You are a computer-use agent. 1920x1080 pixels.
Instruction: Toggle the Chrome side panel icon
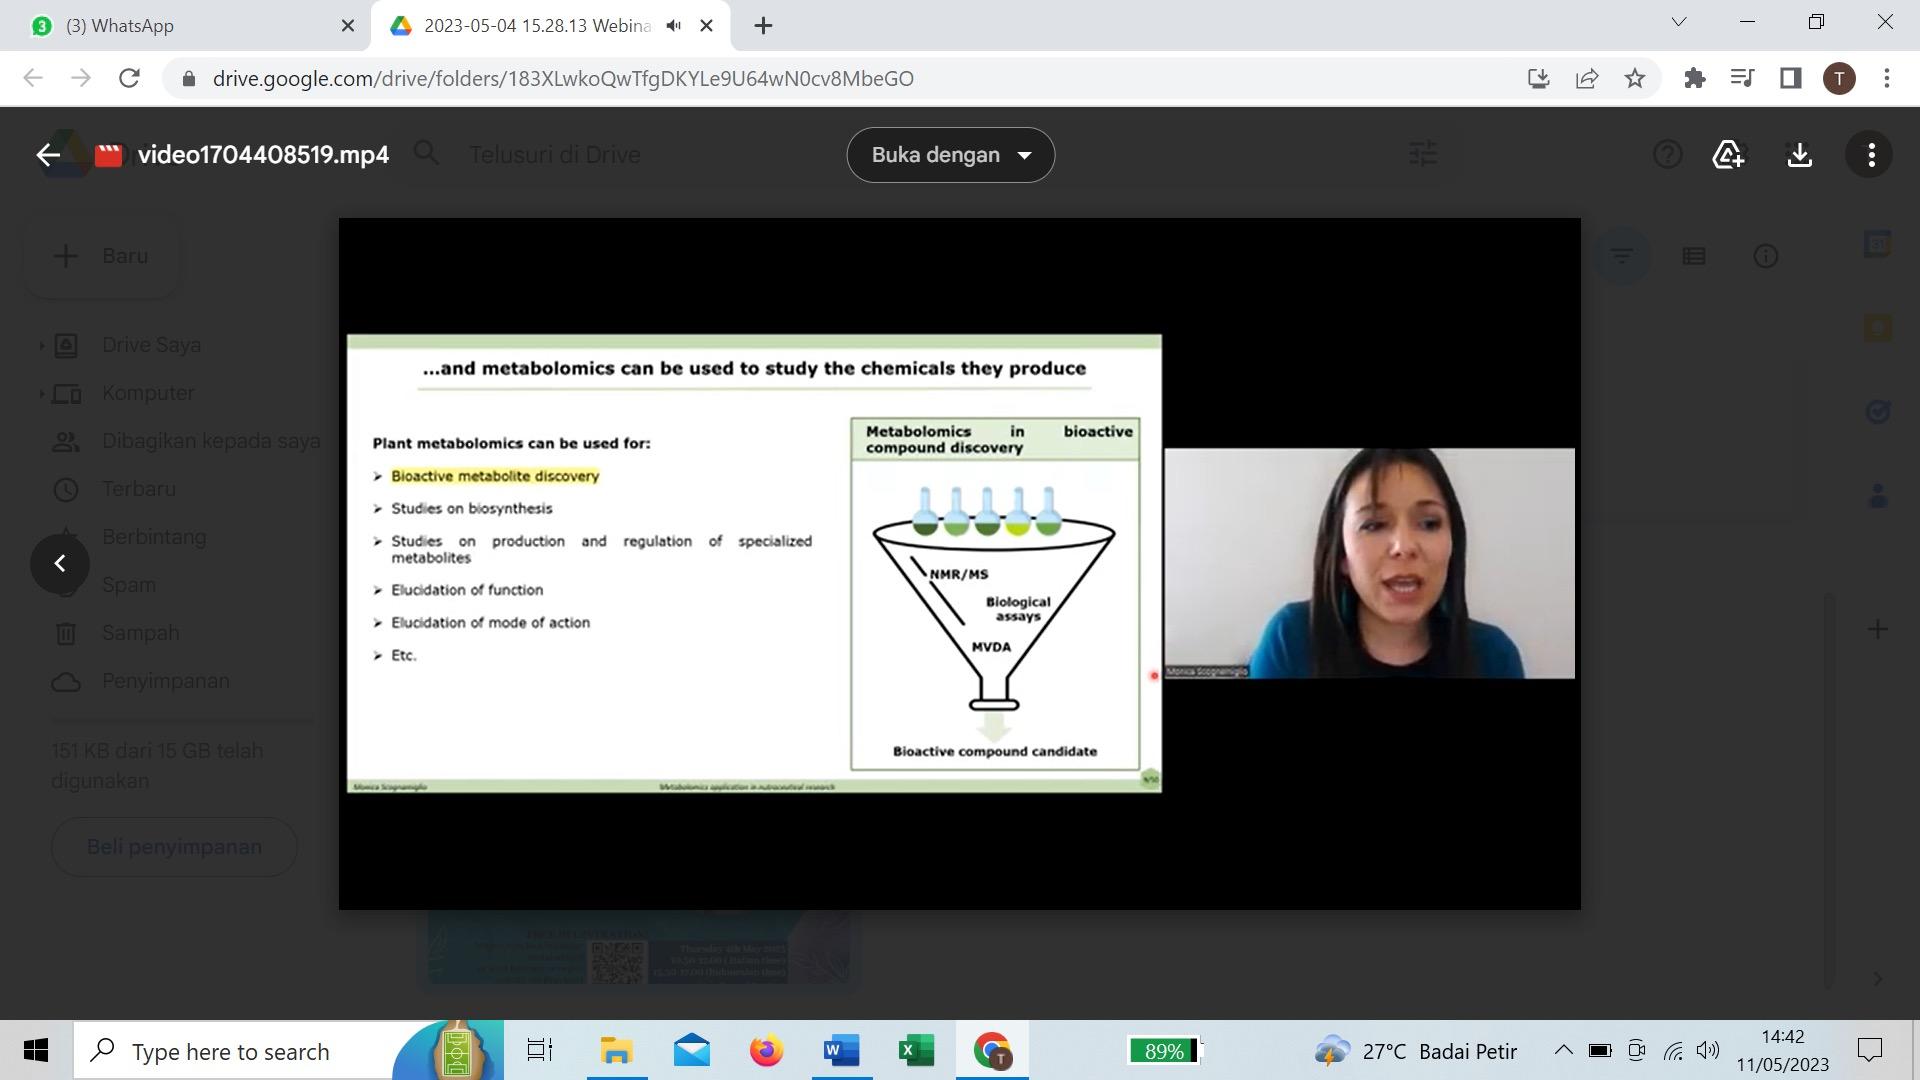click(x=1790, y=78)
